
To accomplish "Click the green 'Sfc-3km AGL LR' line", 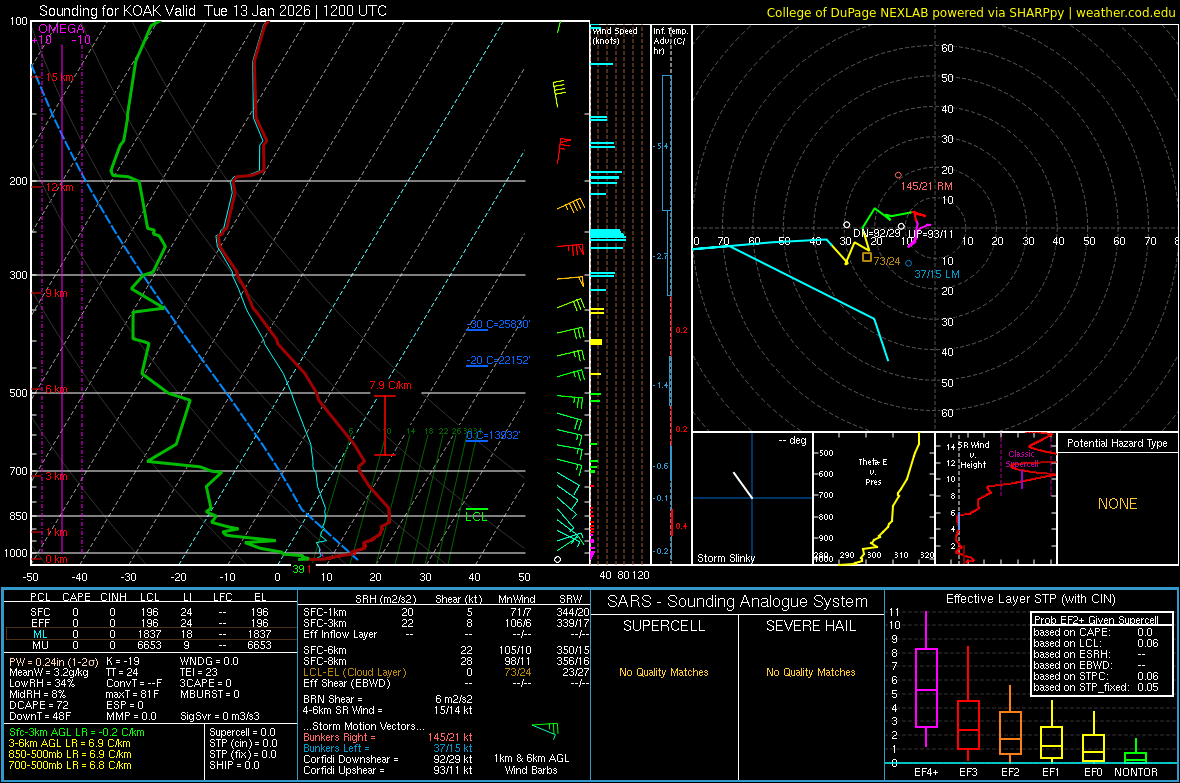I will tap(77, 732).
